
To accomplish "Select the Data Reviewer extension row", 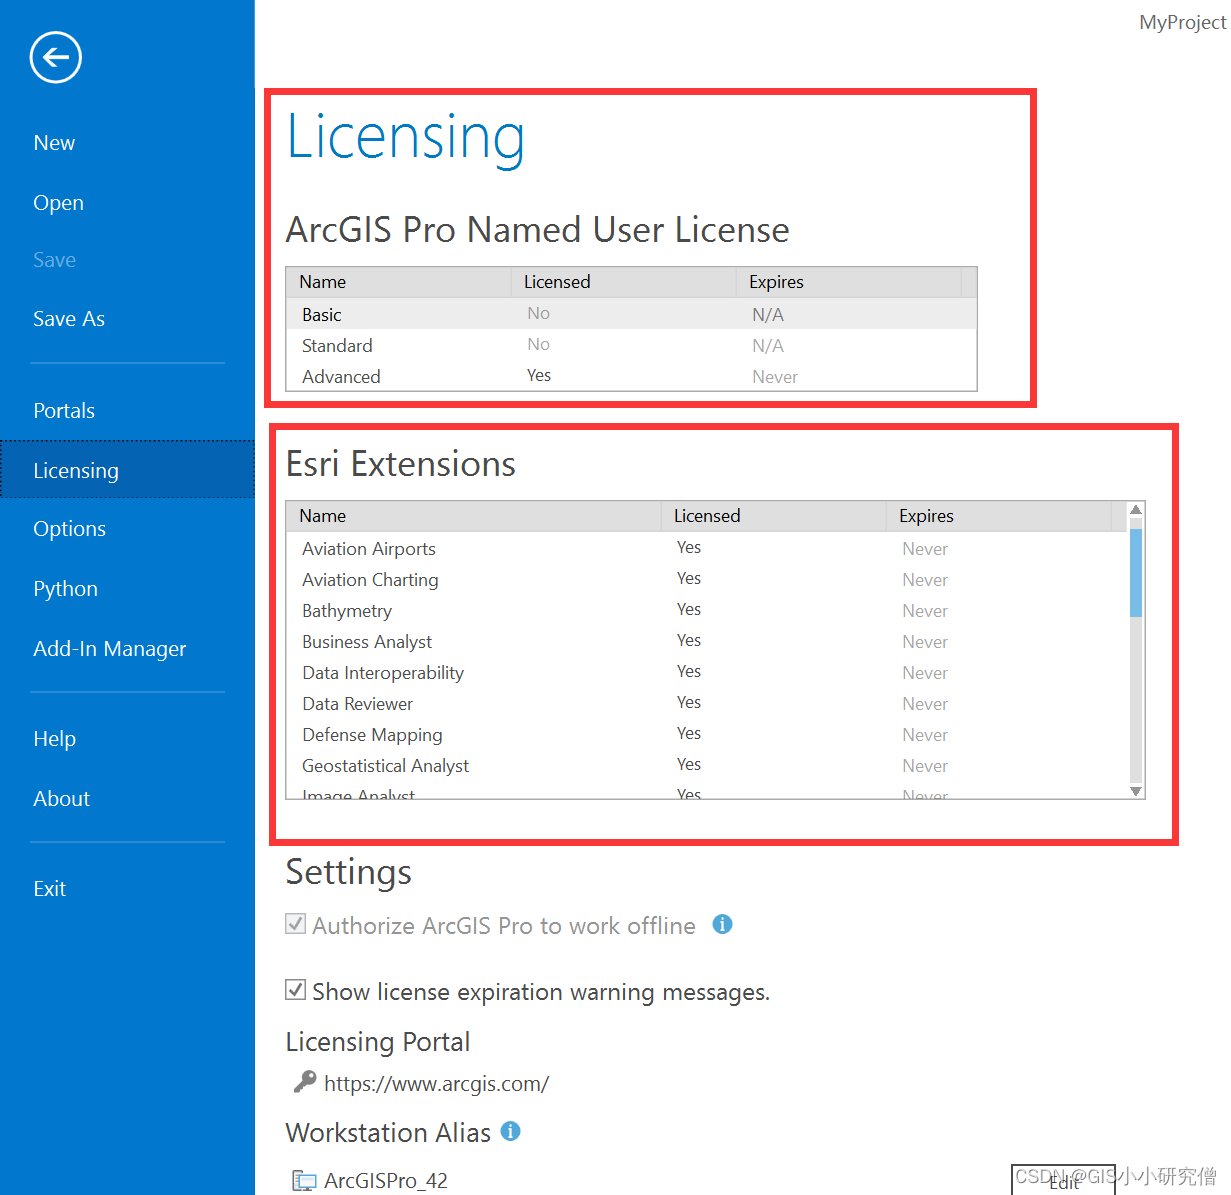I will (x=707, y=703).
